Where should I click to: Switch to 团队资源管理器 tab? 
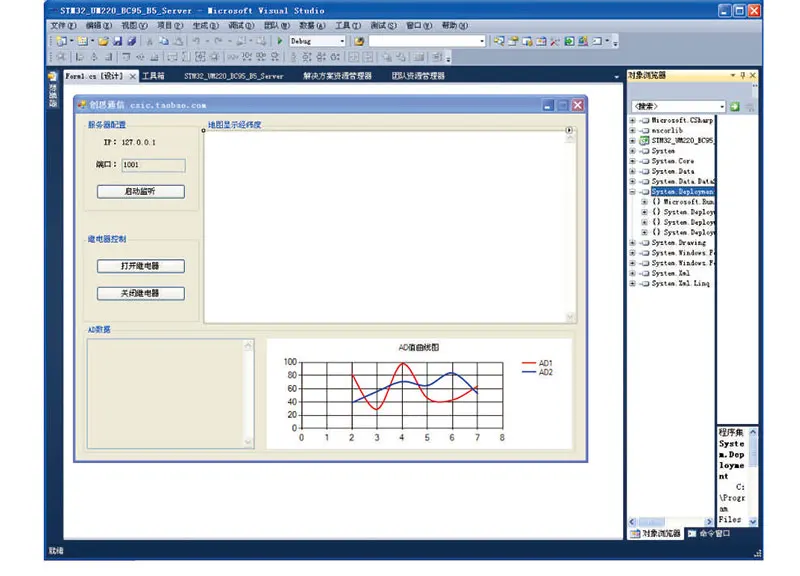tap(418, 76)
